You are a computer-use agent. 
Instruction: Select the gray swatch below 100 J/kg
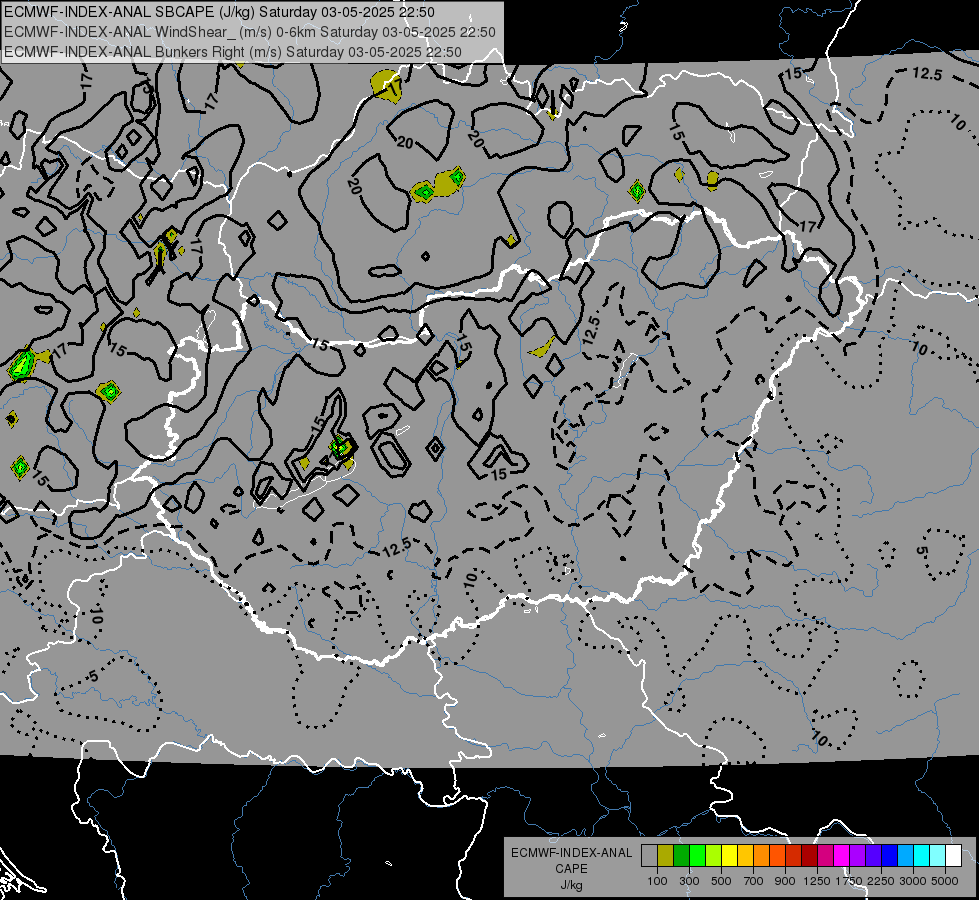click(x=649, y=855)
